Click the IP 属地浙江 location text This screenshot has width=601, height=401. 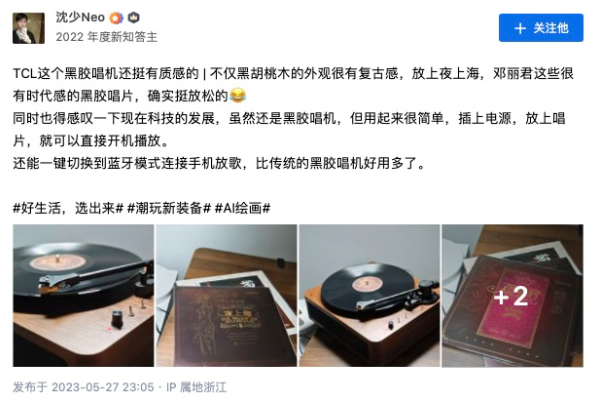[196, 387]
